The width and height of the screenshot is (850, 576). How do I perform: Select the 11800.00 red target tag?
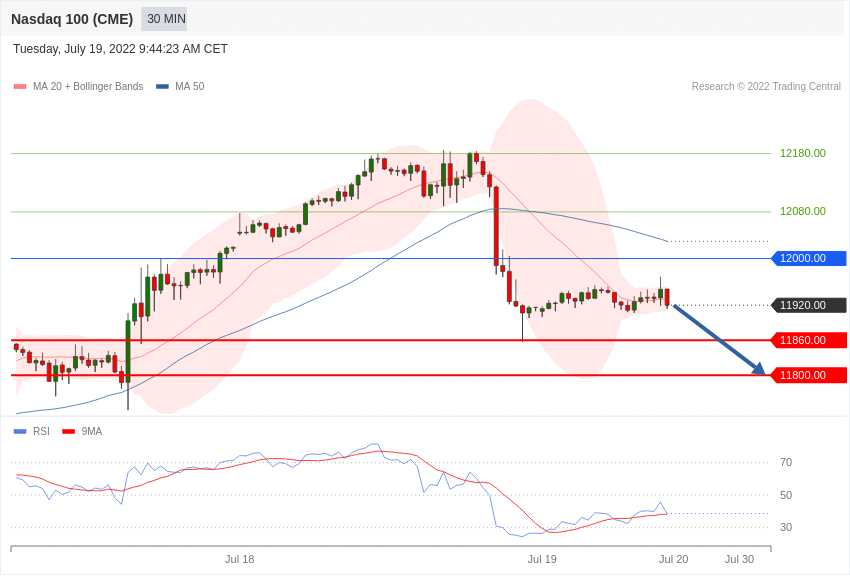click(x=809, y=375)
